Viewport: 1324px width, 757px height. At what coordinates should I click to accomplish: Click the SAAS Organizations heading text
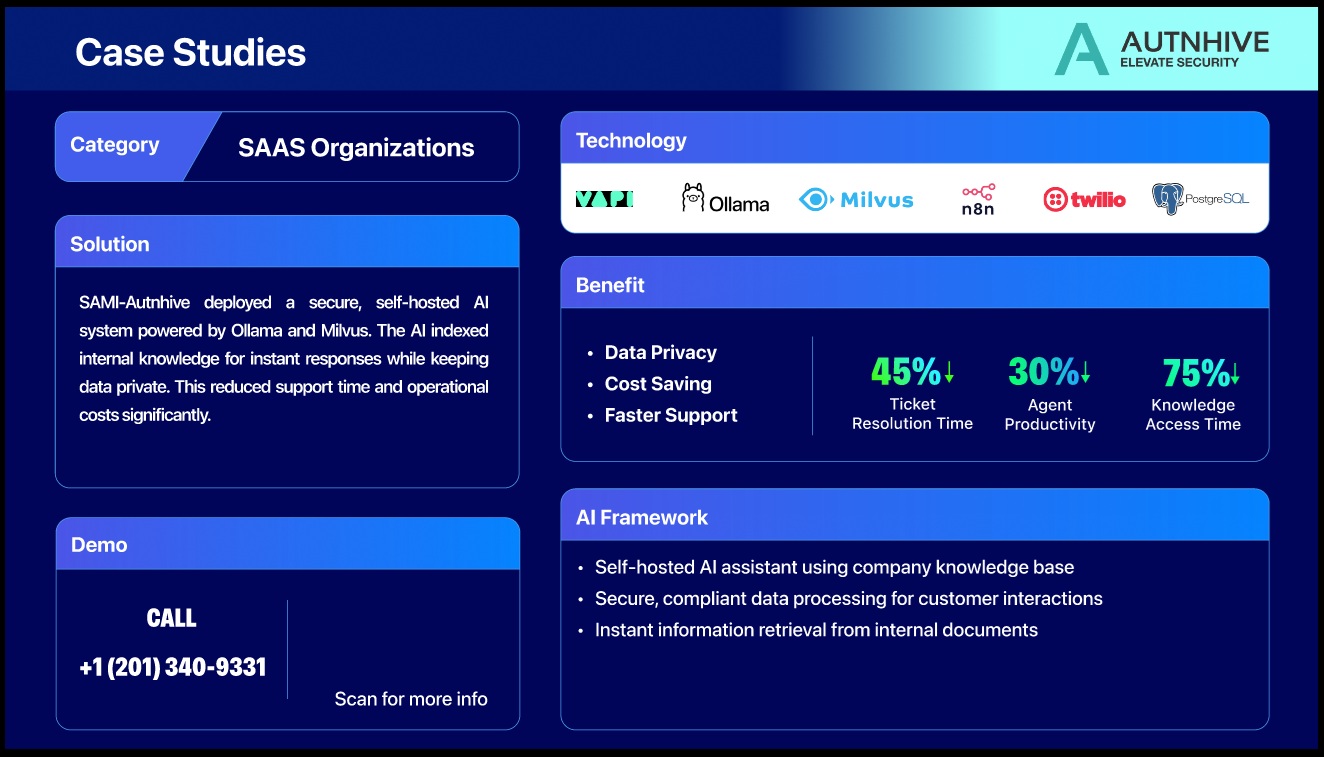click(356, 147)
